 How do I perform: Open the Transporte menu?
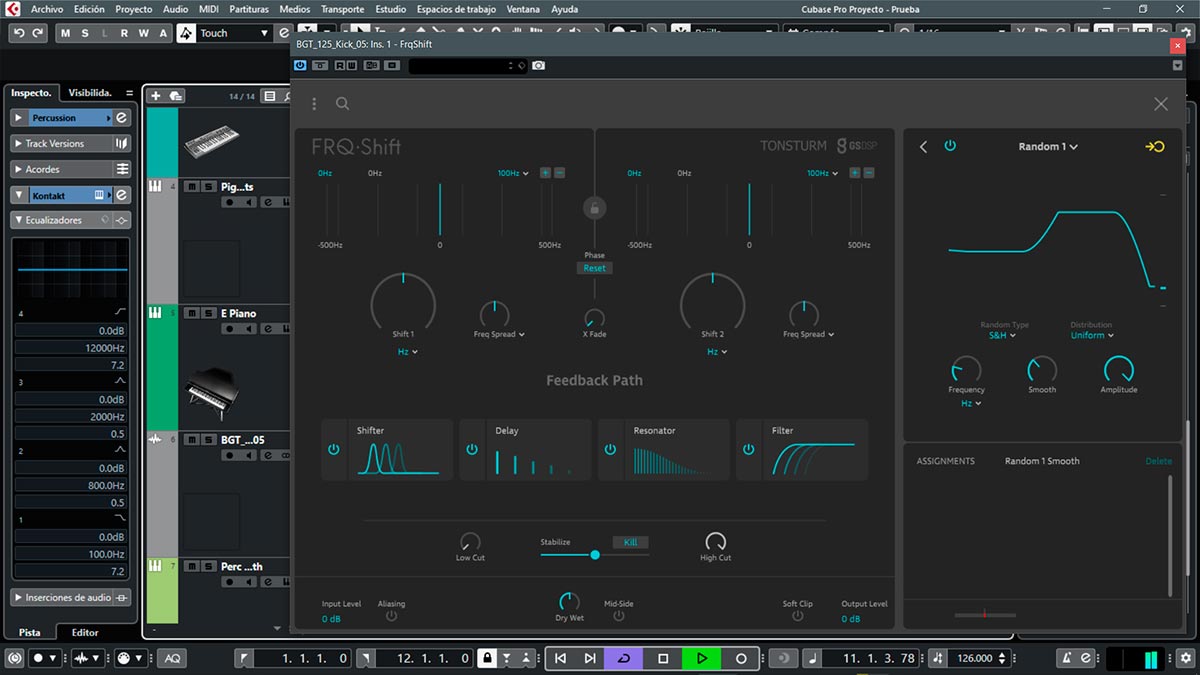pyautogui.click(x=342, y=9)
